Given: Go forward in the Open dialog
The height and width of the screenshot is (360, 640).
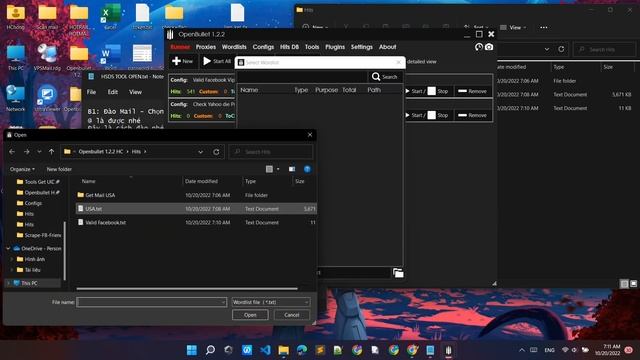Looking at the screenshot, I should click(27, 152).
